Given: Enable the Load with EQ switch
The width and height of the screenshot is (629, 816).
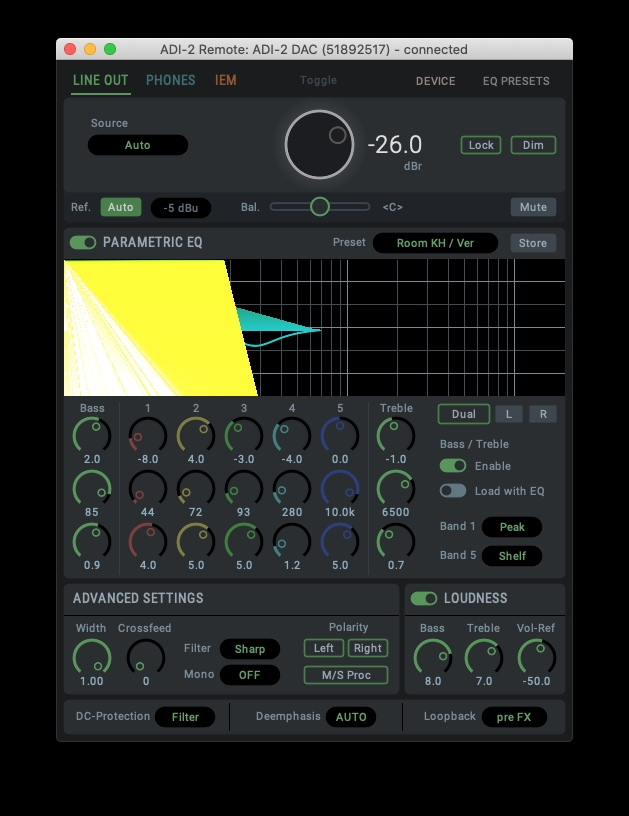Looking at the screenshot, I should (x=453, y=491).
